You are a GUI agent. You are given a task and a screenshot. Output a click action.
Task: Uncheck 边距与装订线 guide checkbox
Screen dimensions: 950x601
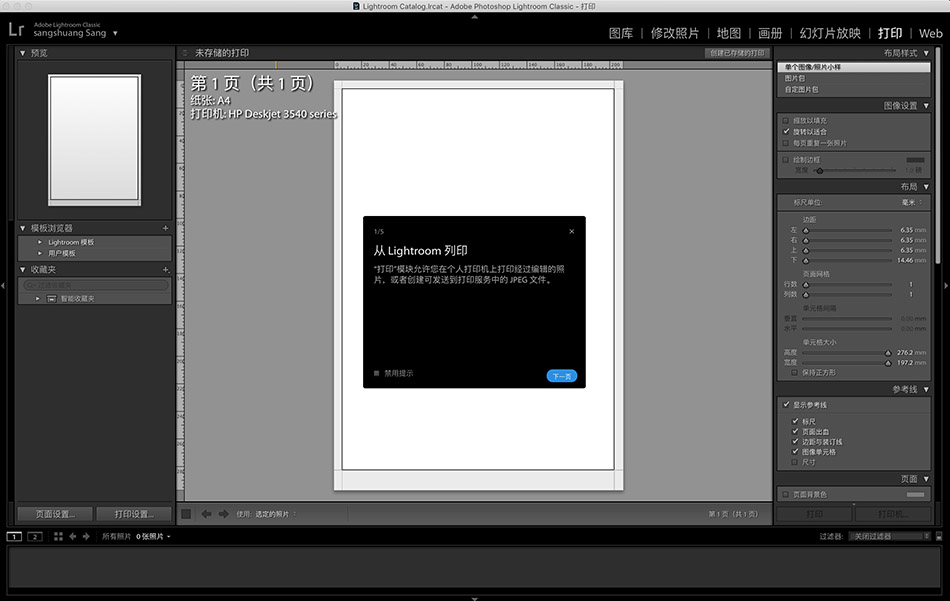point(795,442)
